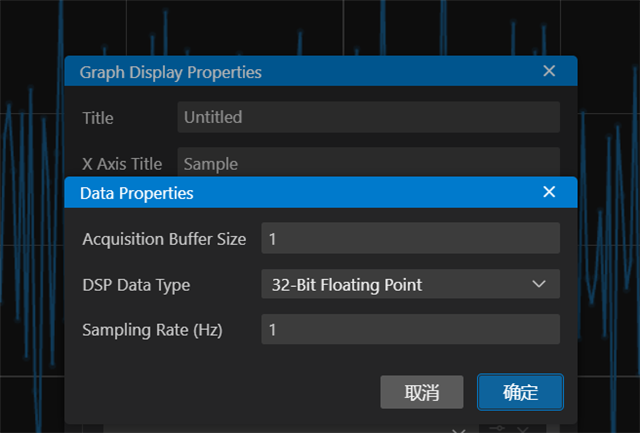The width and height of the screenshot is (640, 433).
Task: Click the Acquisition Buffer Size label
Action: pos(164,239)
